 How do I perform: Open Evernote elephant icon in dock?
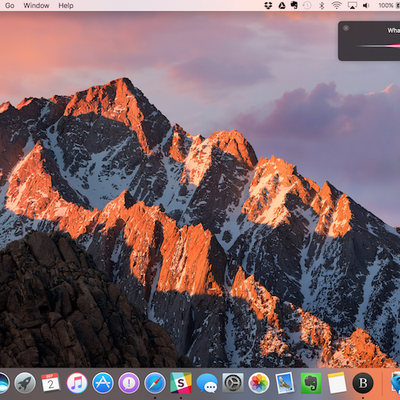tap(311, 383)
